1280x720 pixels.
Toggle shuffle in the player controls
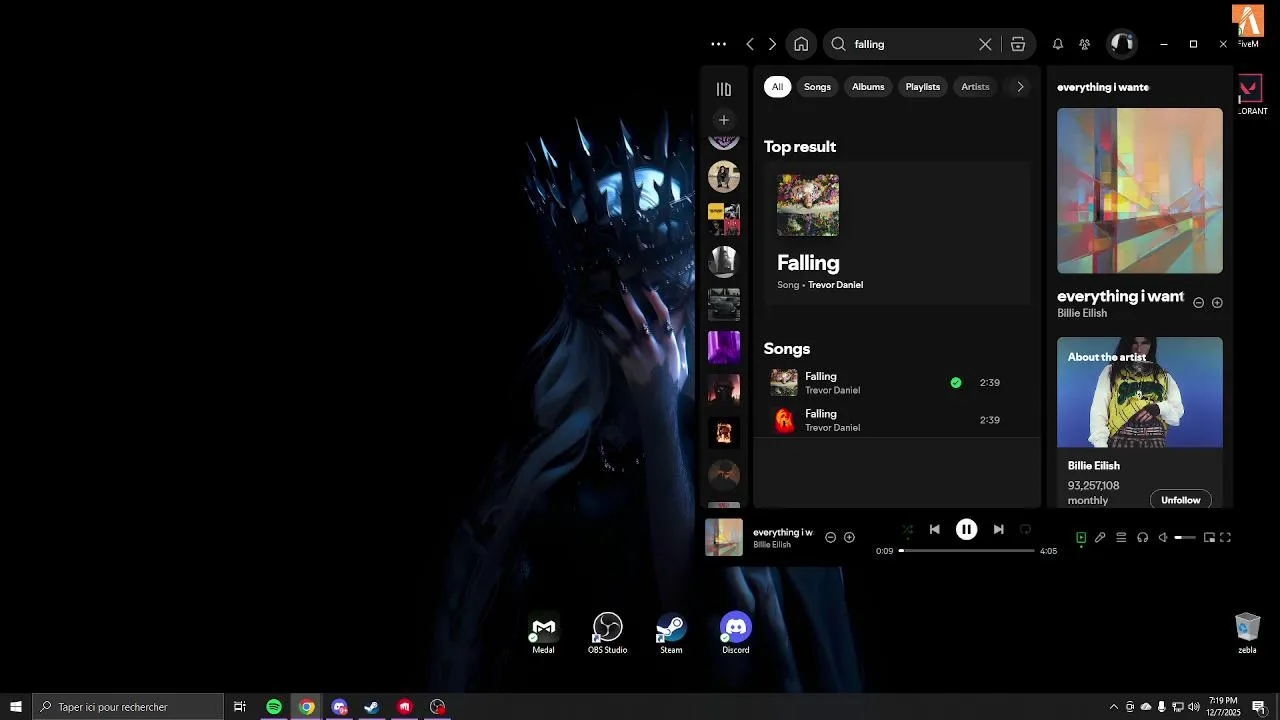pyautogui.click(x=907, y=530)
